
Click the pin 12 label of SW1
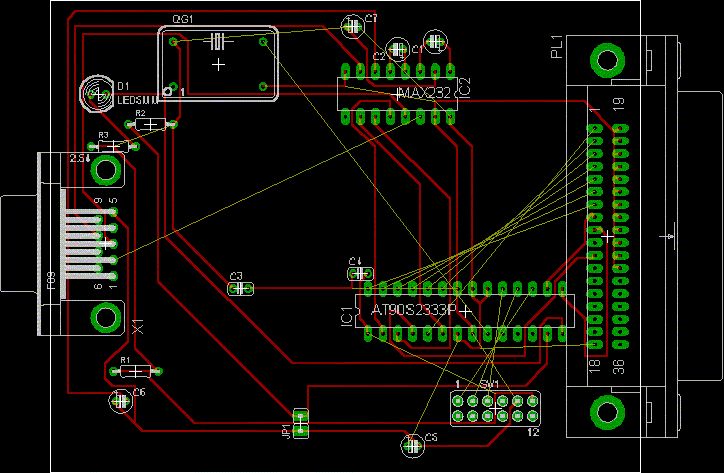click(x=533, y=432)
